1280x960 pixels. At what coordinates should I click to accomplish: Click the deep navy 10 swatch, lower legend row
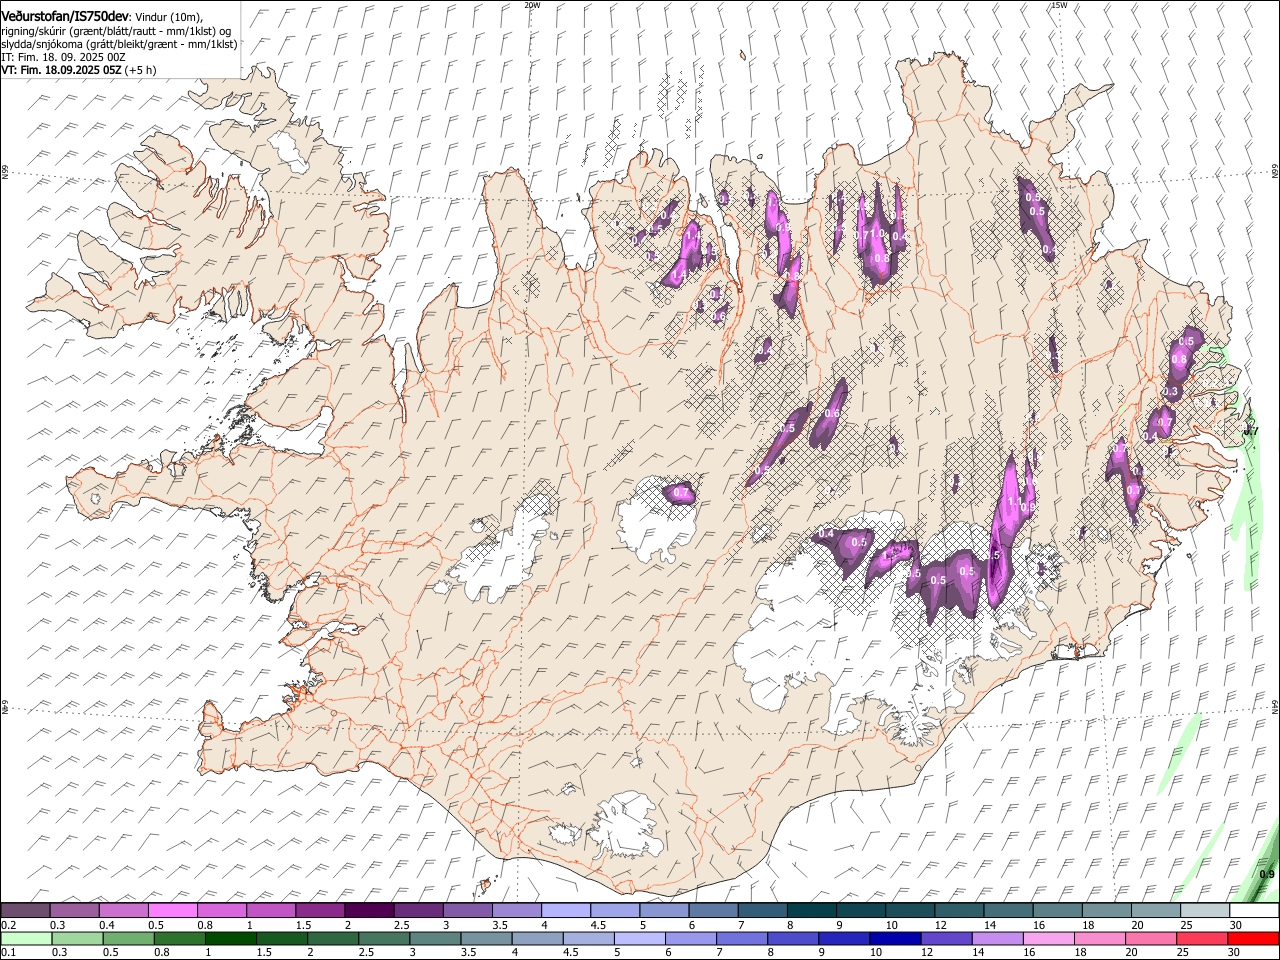coord(895,938)
